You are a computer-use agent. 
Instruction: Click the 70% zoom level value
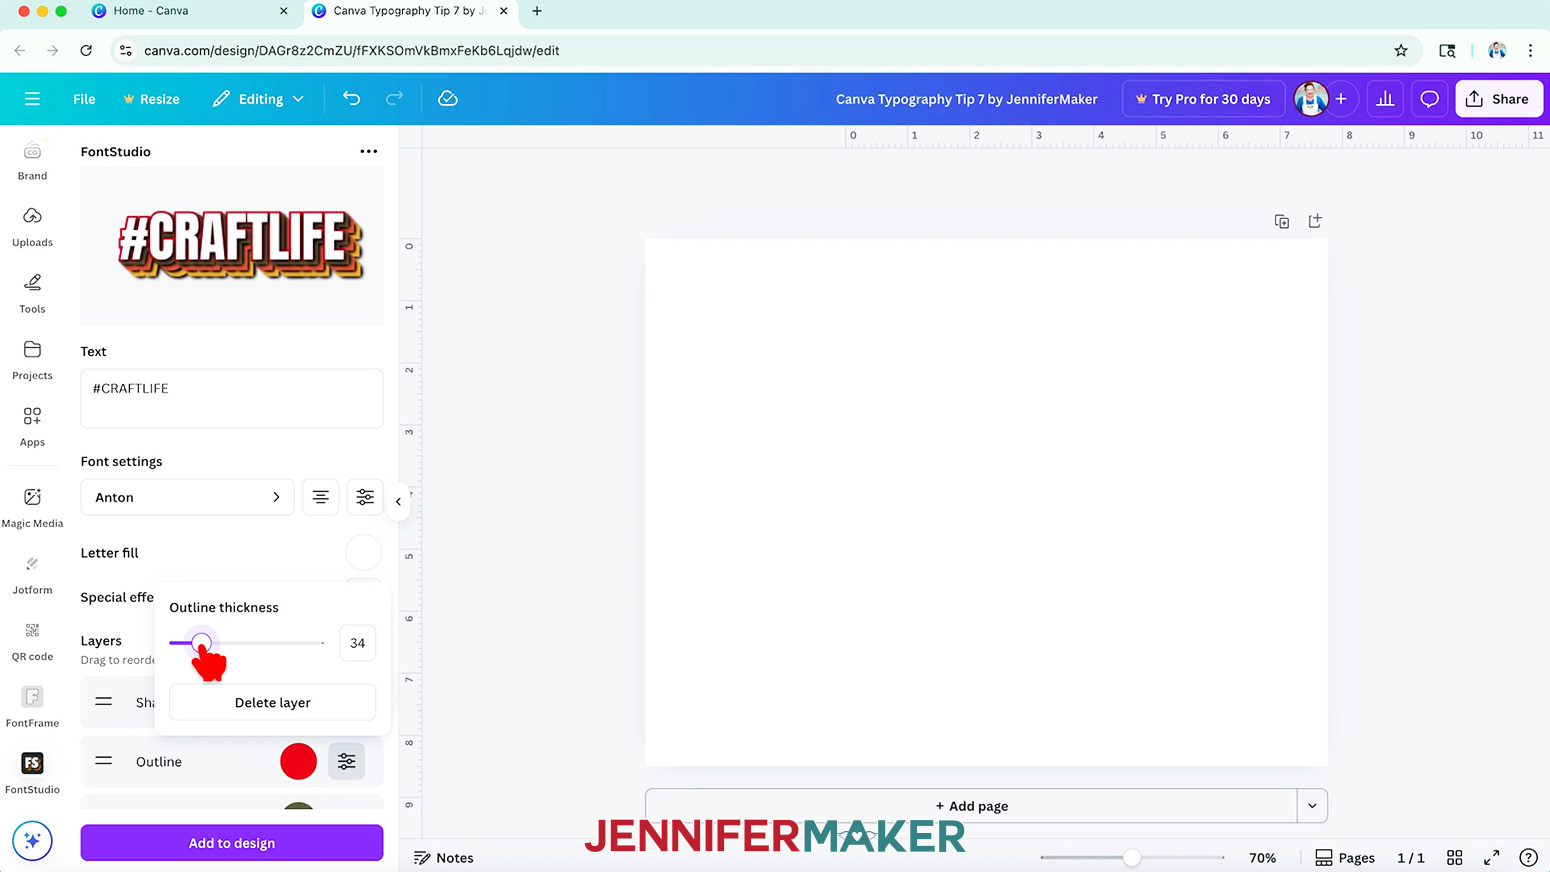(1262, 858)
